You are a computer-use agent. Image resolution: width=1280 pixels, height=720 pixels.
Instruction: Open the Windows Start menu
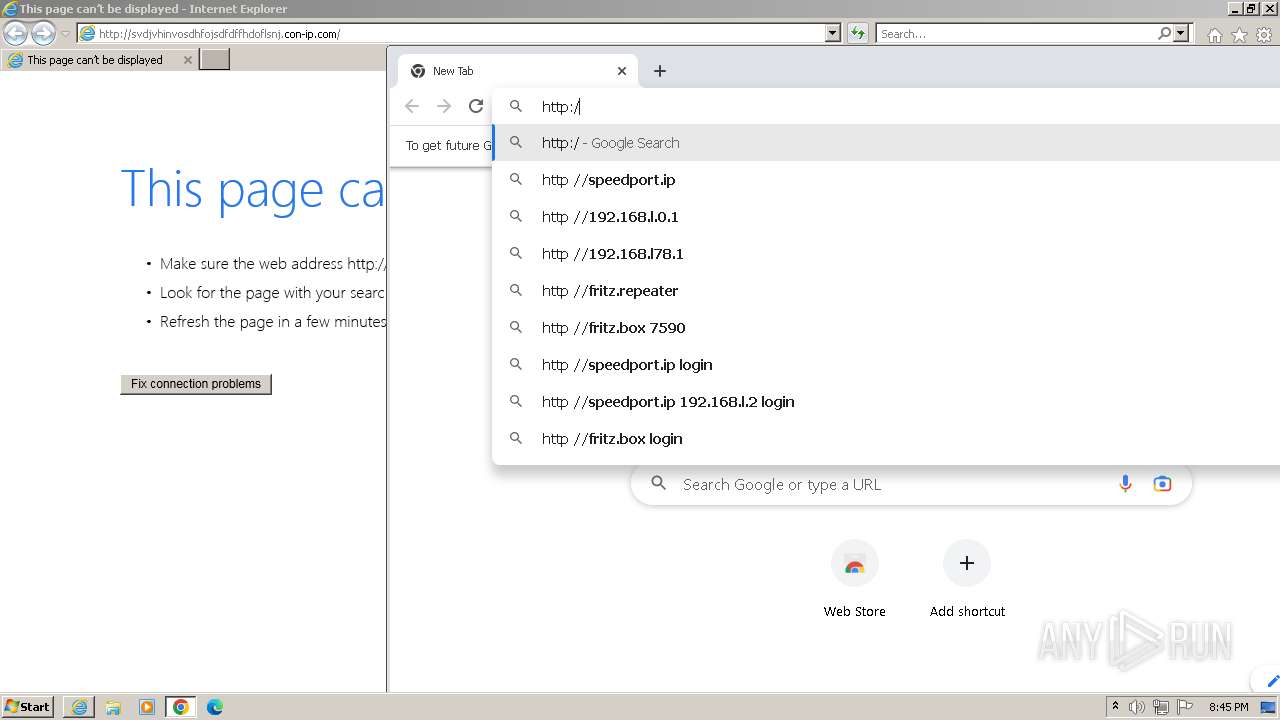[28, 706]
